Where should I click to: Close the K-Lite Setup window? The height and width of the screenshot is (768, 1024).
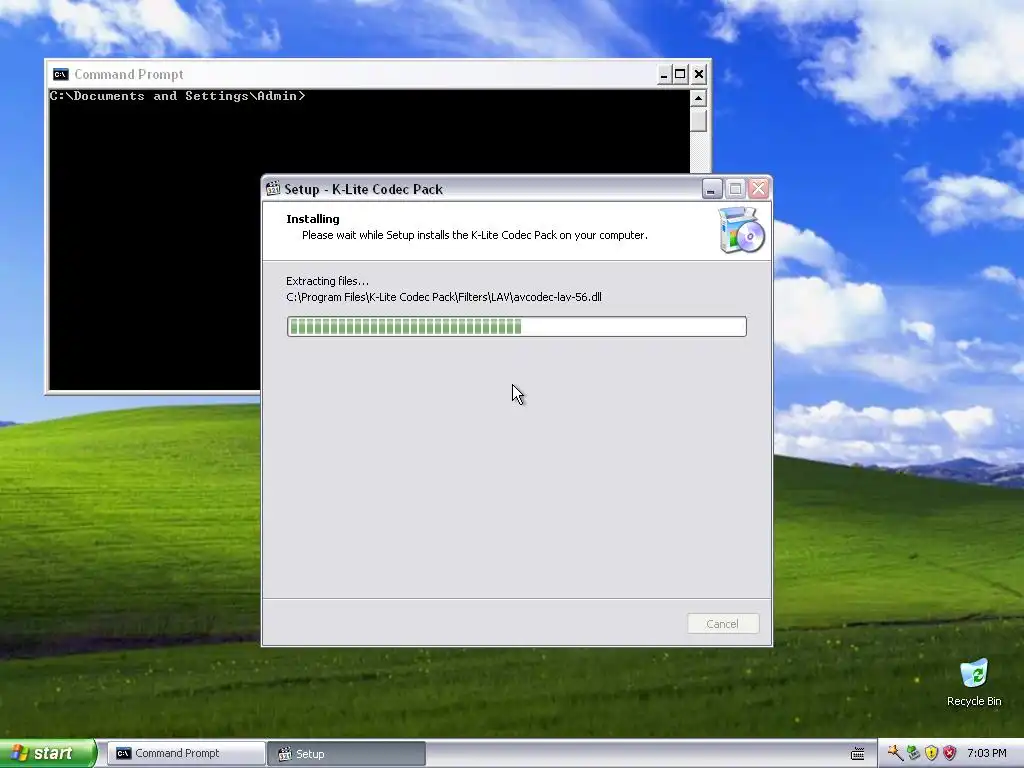758,189
